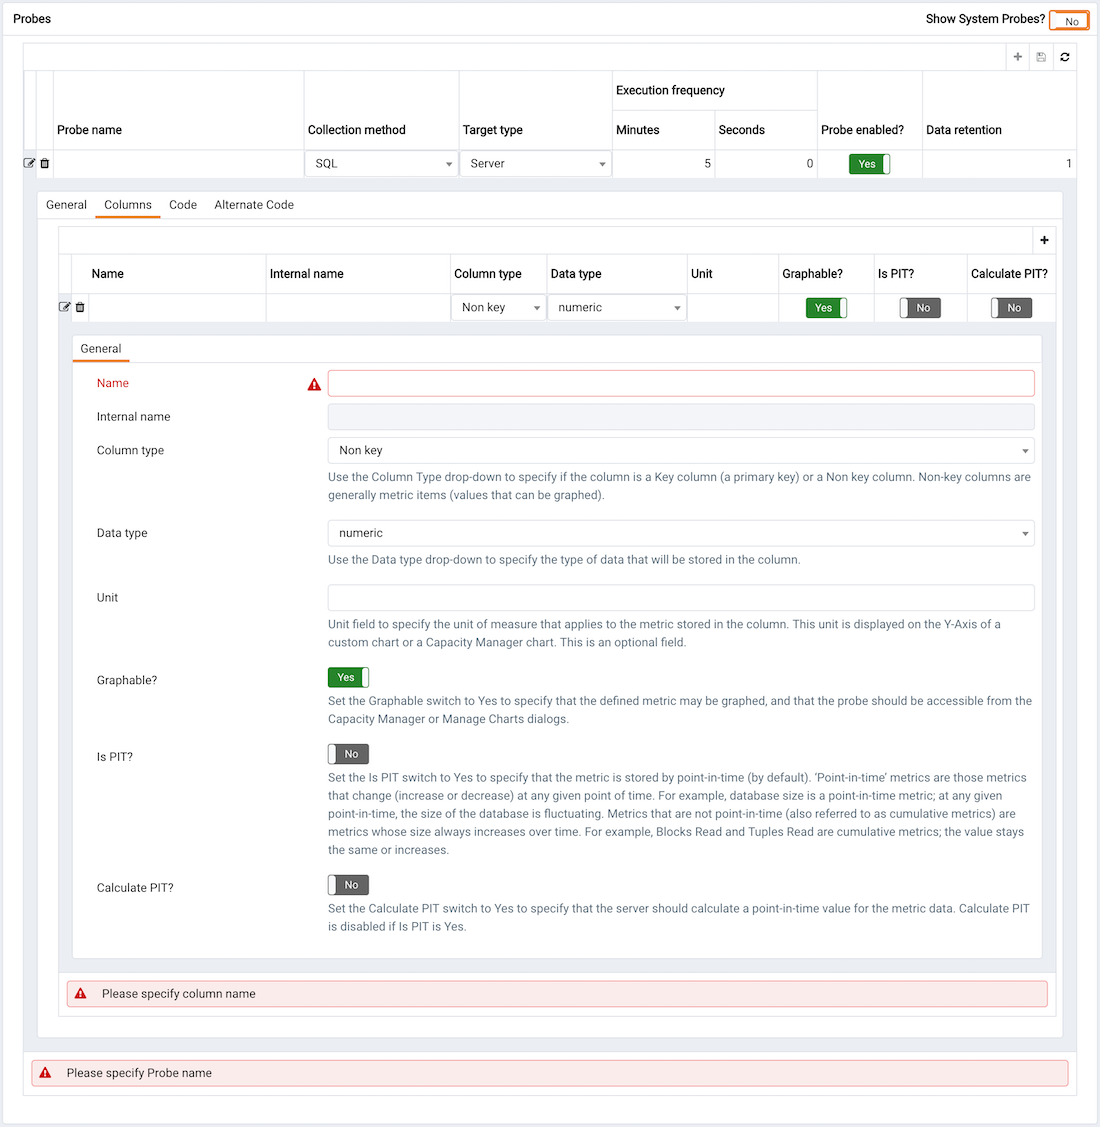
Task: Click the probe name cell
Action: 178,164
